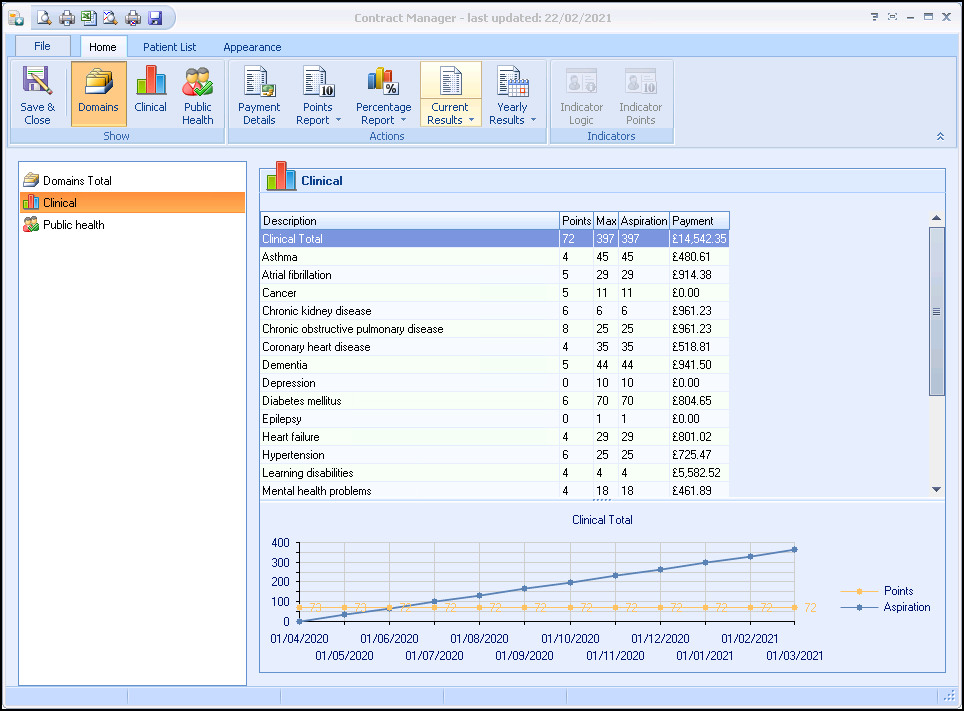
Task: Select Domains Total in the left tree
Action: point(77,181)
